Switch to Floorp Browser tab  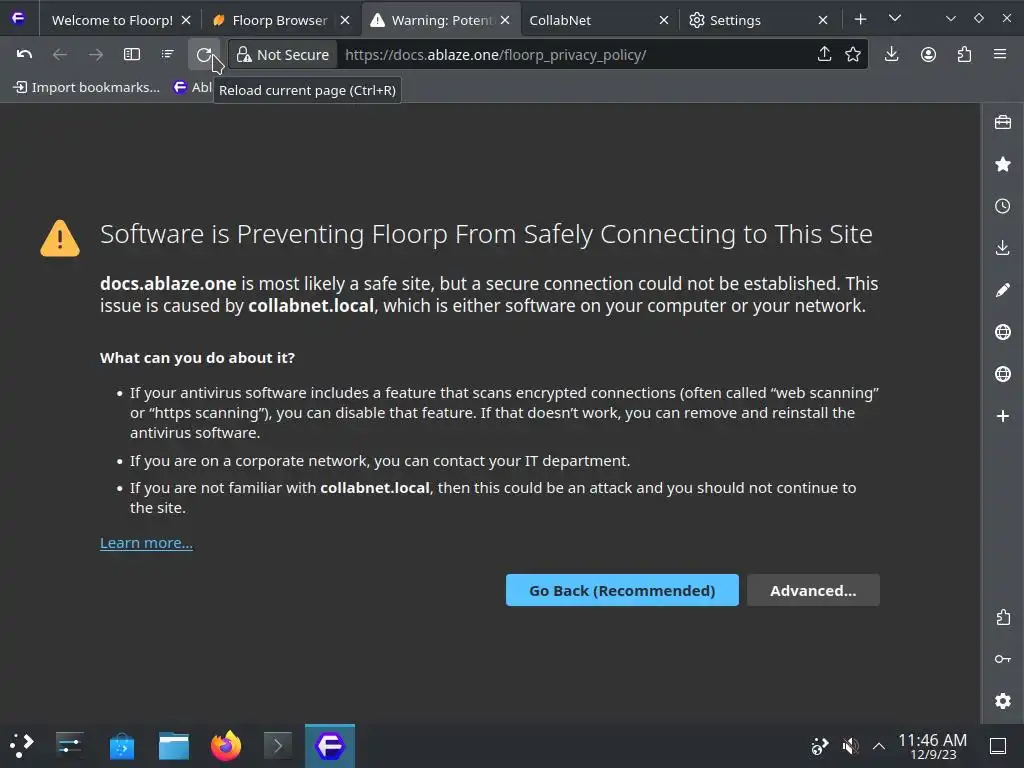[280, 20]
